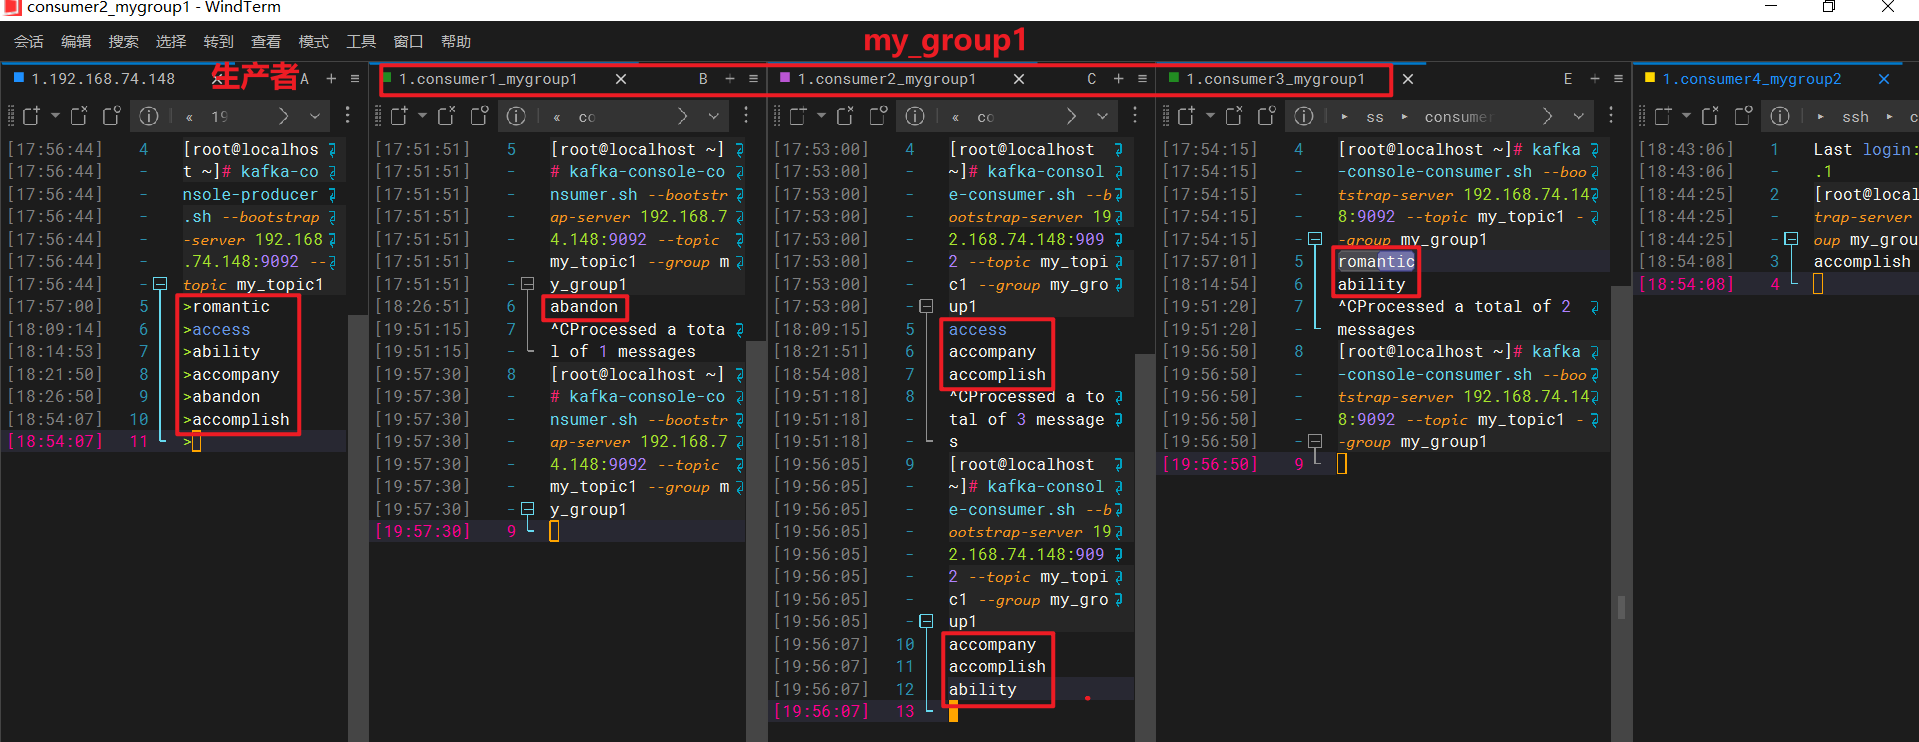The height and width of the screenshot is (742, 1919).
Task: Expand path chevron dropdown in consumer2 pane
Action: click(x=1102, y=116)
